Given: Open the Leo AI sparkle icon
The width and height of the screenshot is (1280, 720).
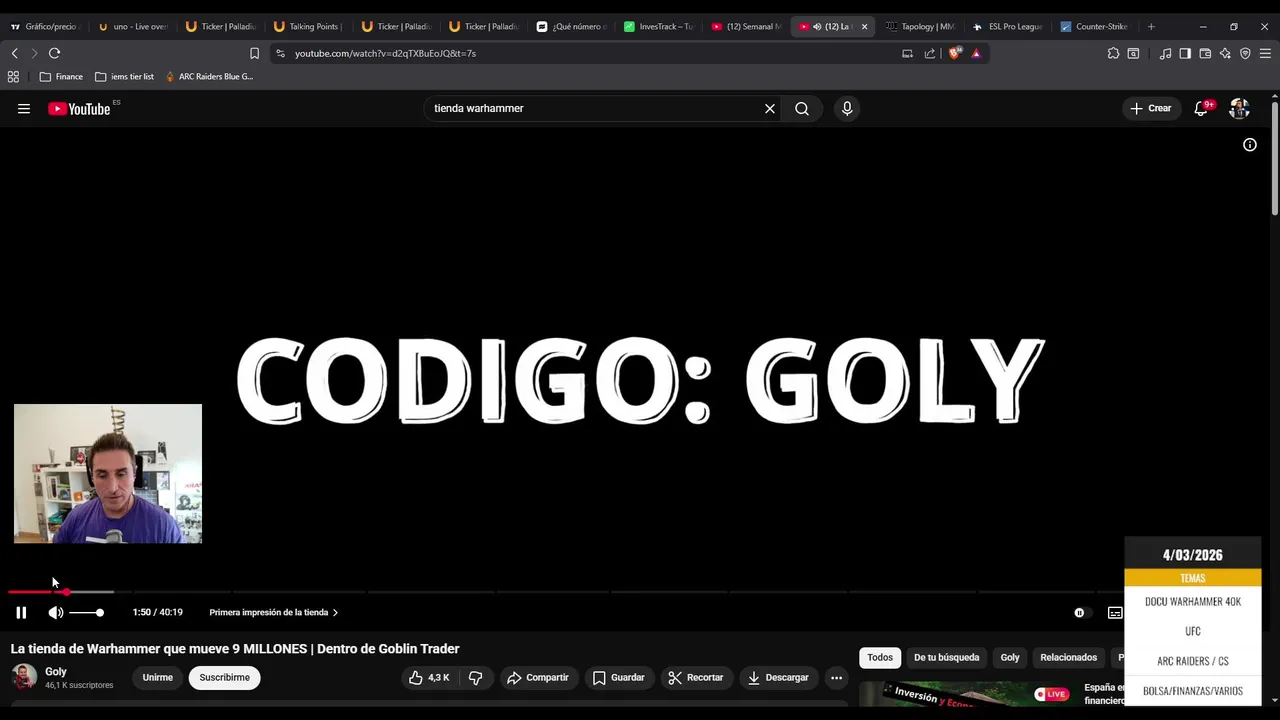Looking at the screenshot, I should pos(1225,54).
